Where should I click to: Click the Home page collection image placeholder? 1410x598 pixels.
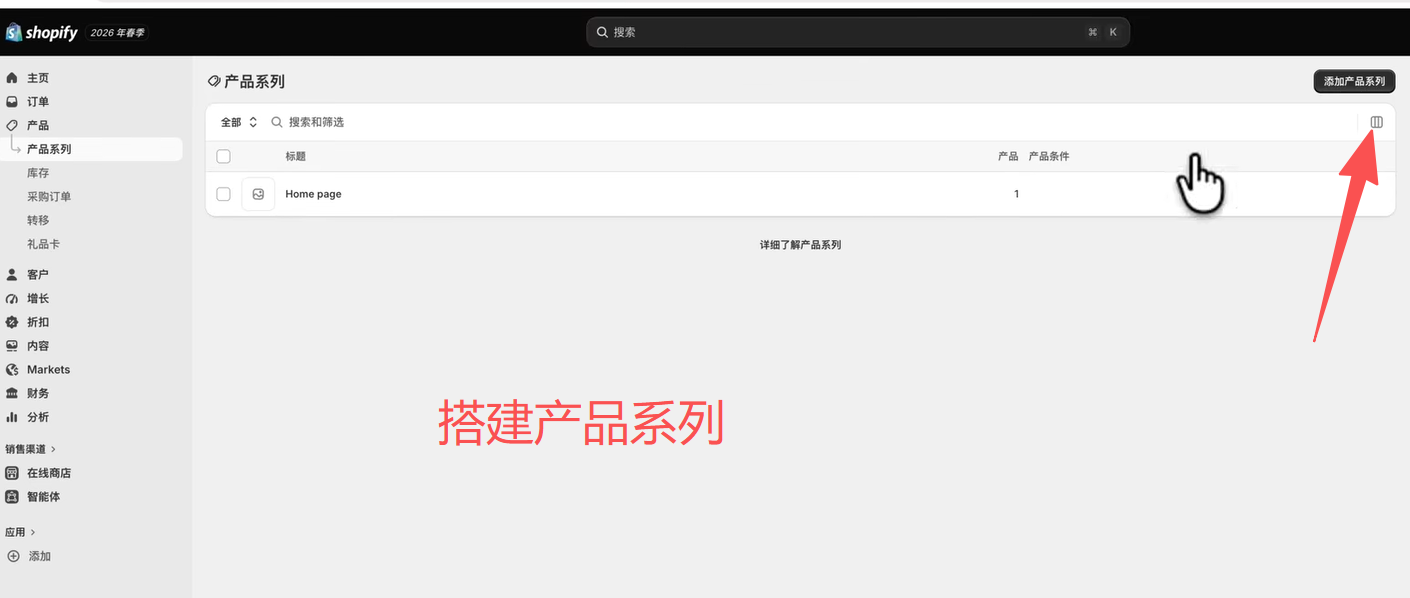pos(258,194)
